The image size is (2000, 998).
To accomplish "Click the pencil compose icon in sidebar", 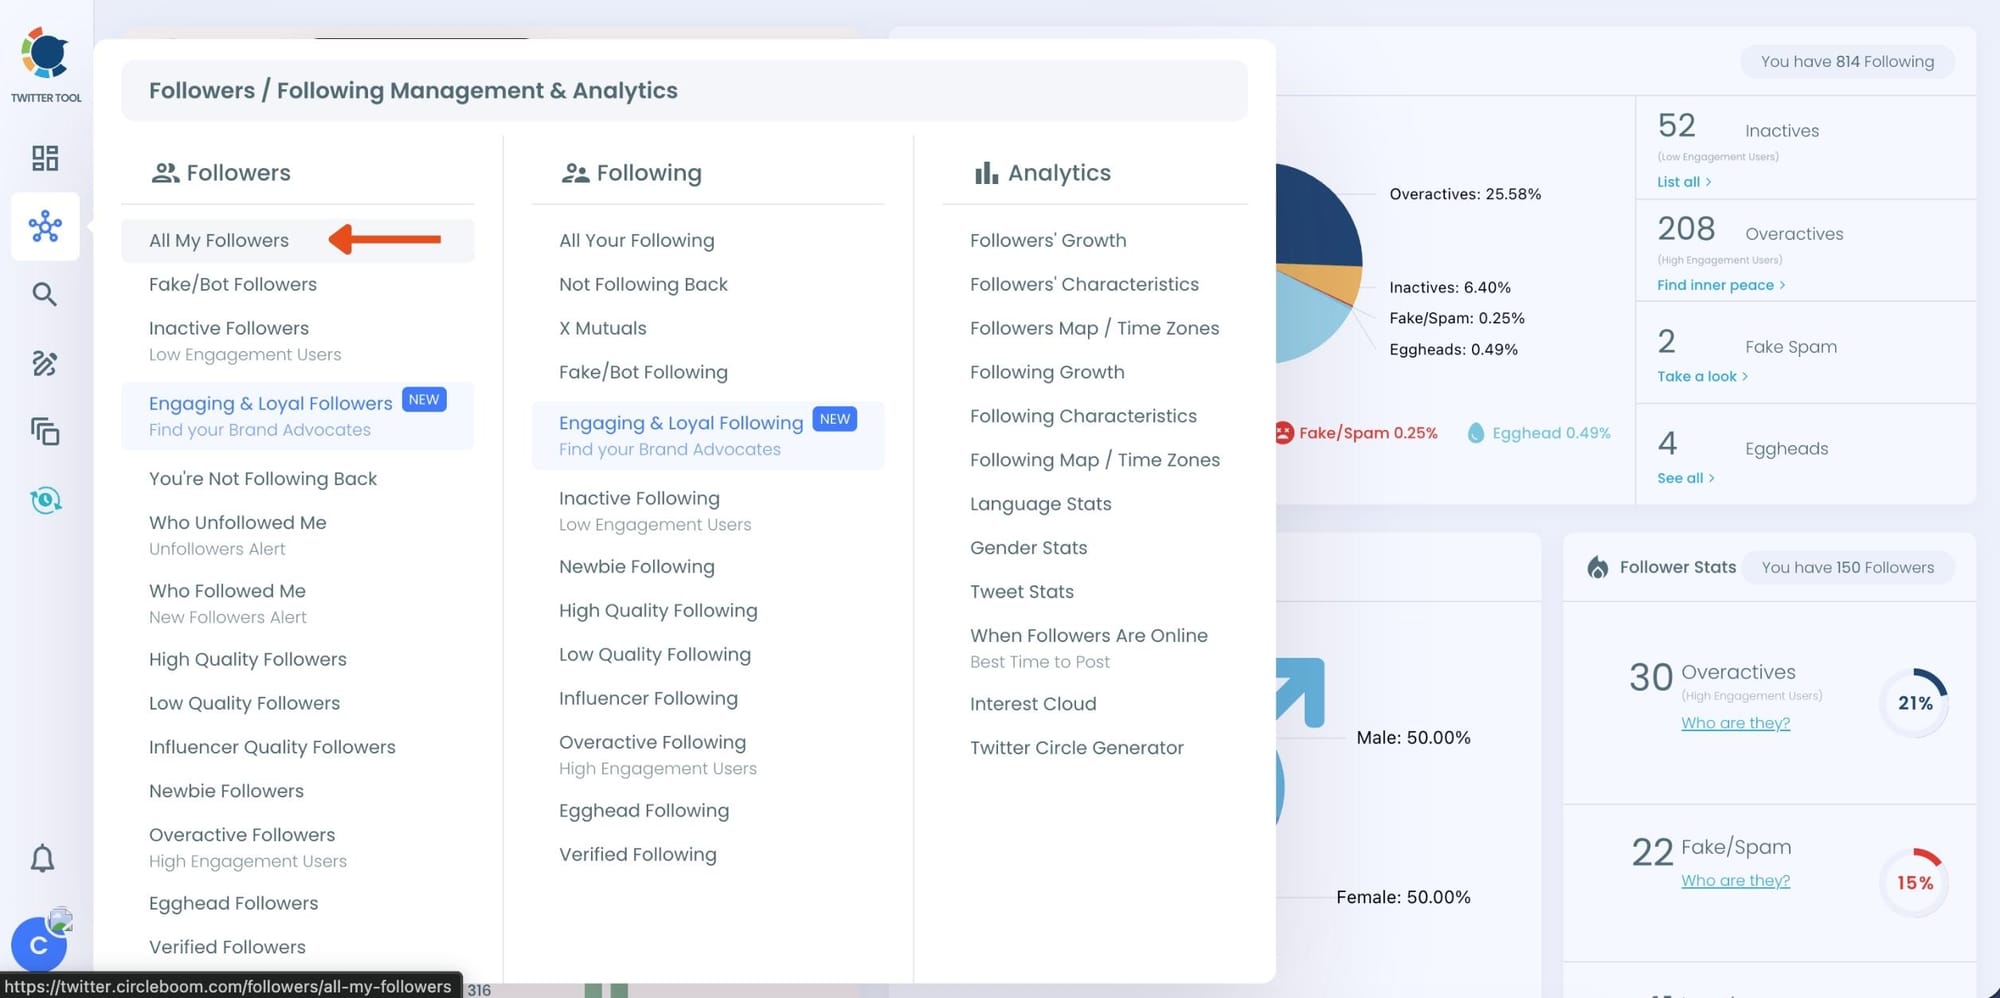I will [x=45, y=363].
